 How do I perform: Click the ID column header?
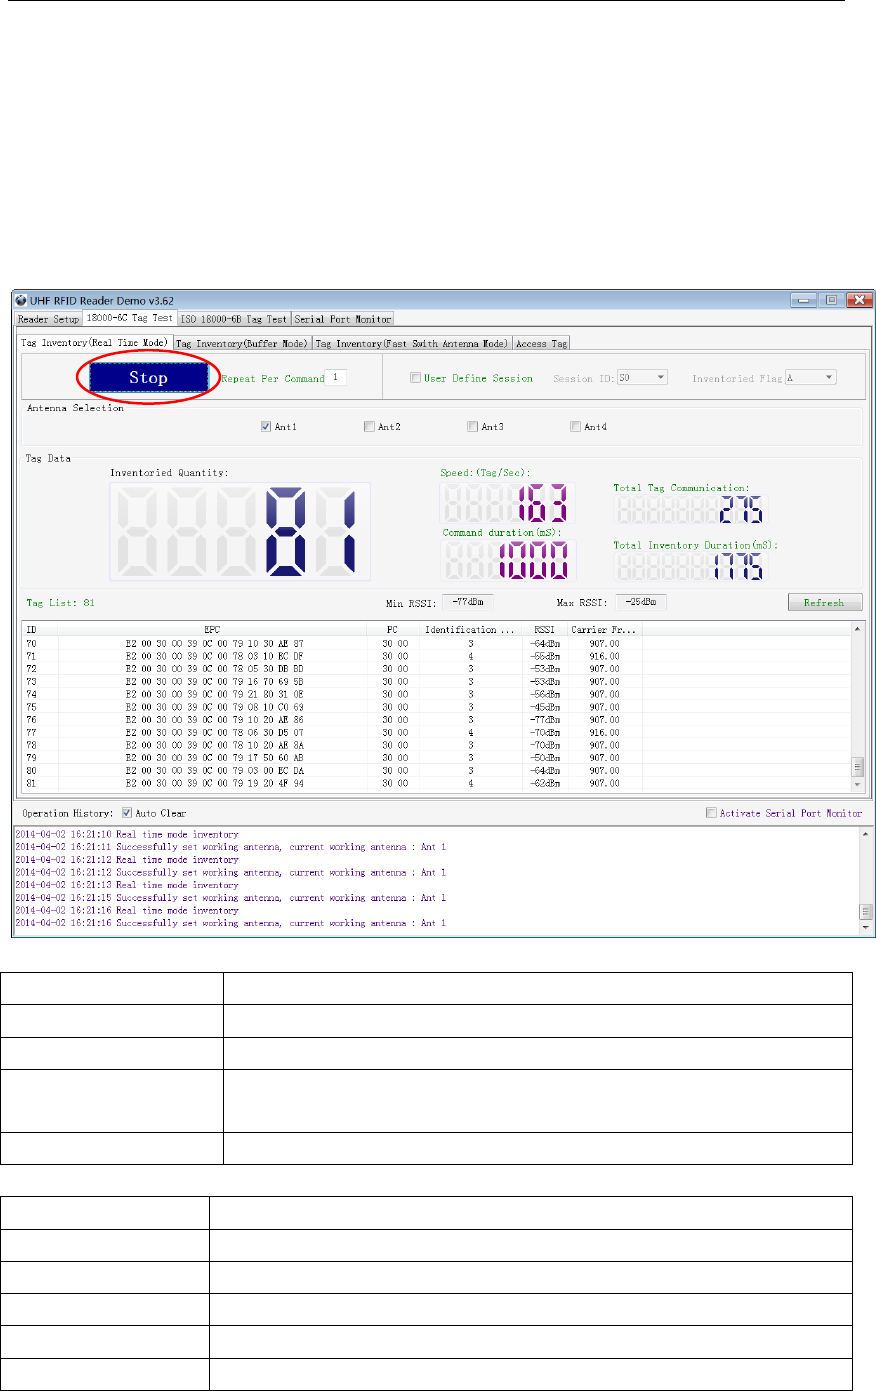coord(40,630)
